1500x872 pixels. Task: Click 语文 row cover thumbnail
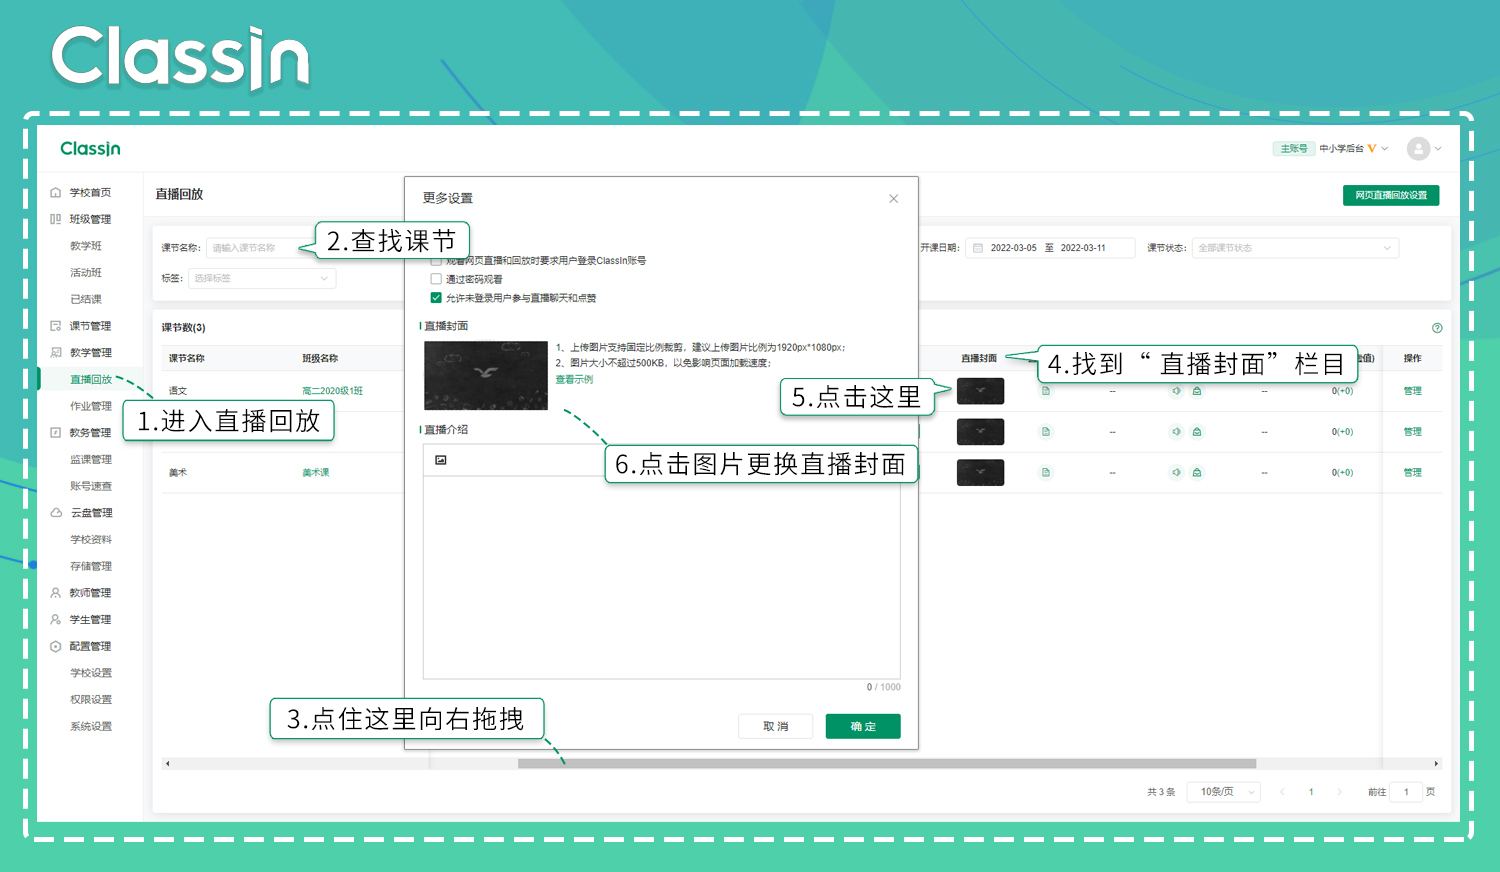(980, 391)
